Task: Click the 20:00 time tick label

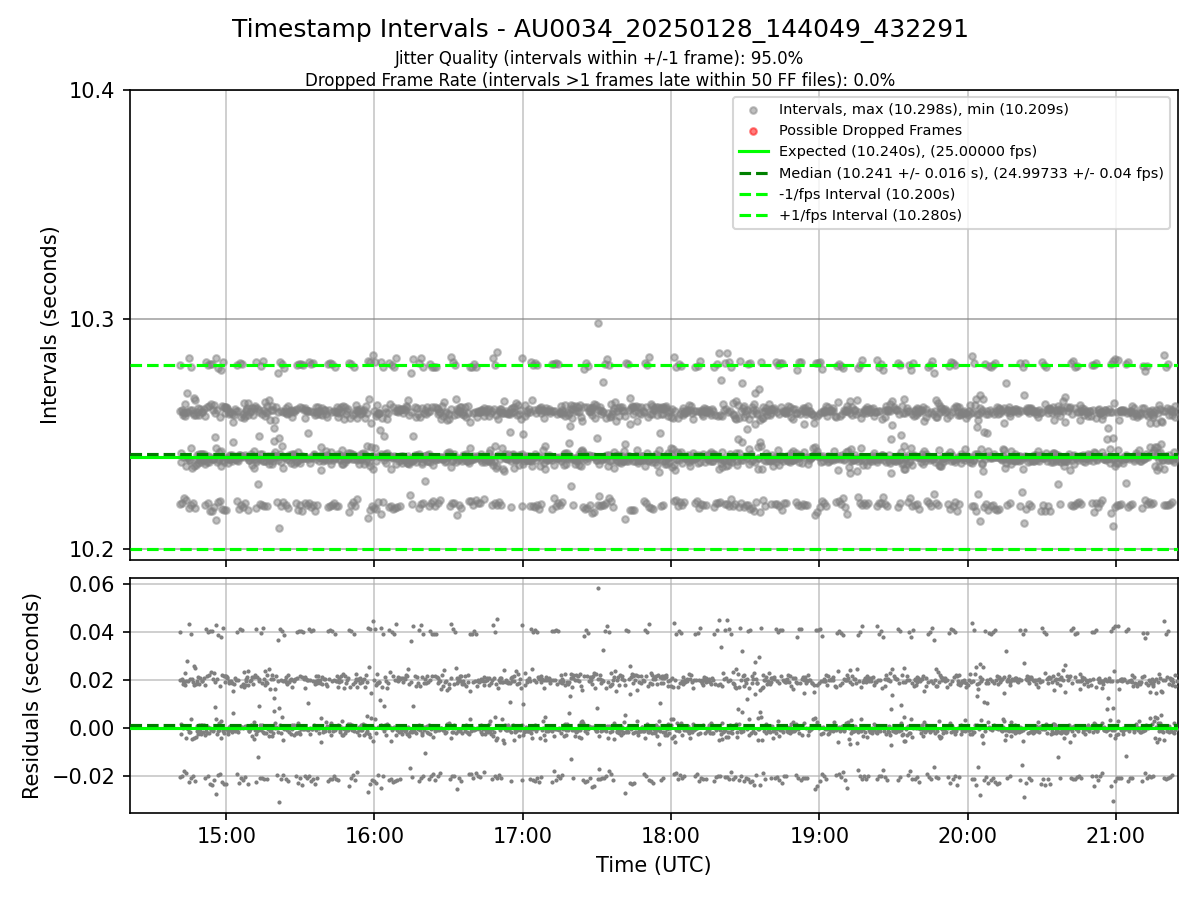Action: pyautogui.click(x=968, y=835)
